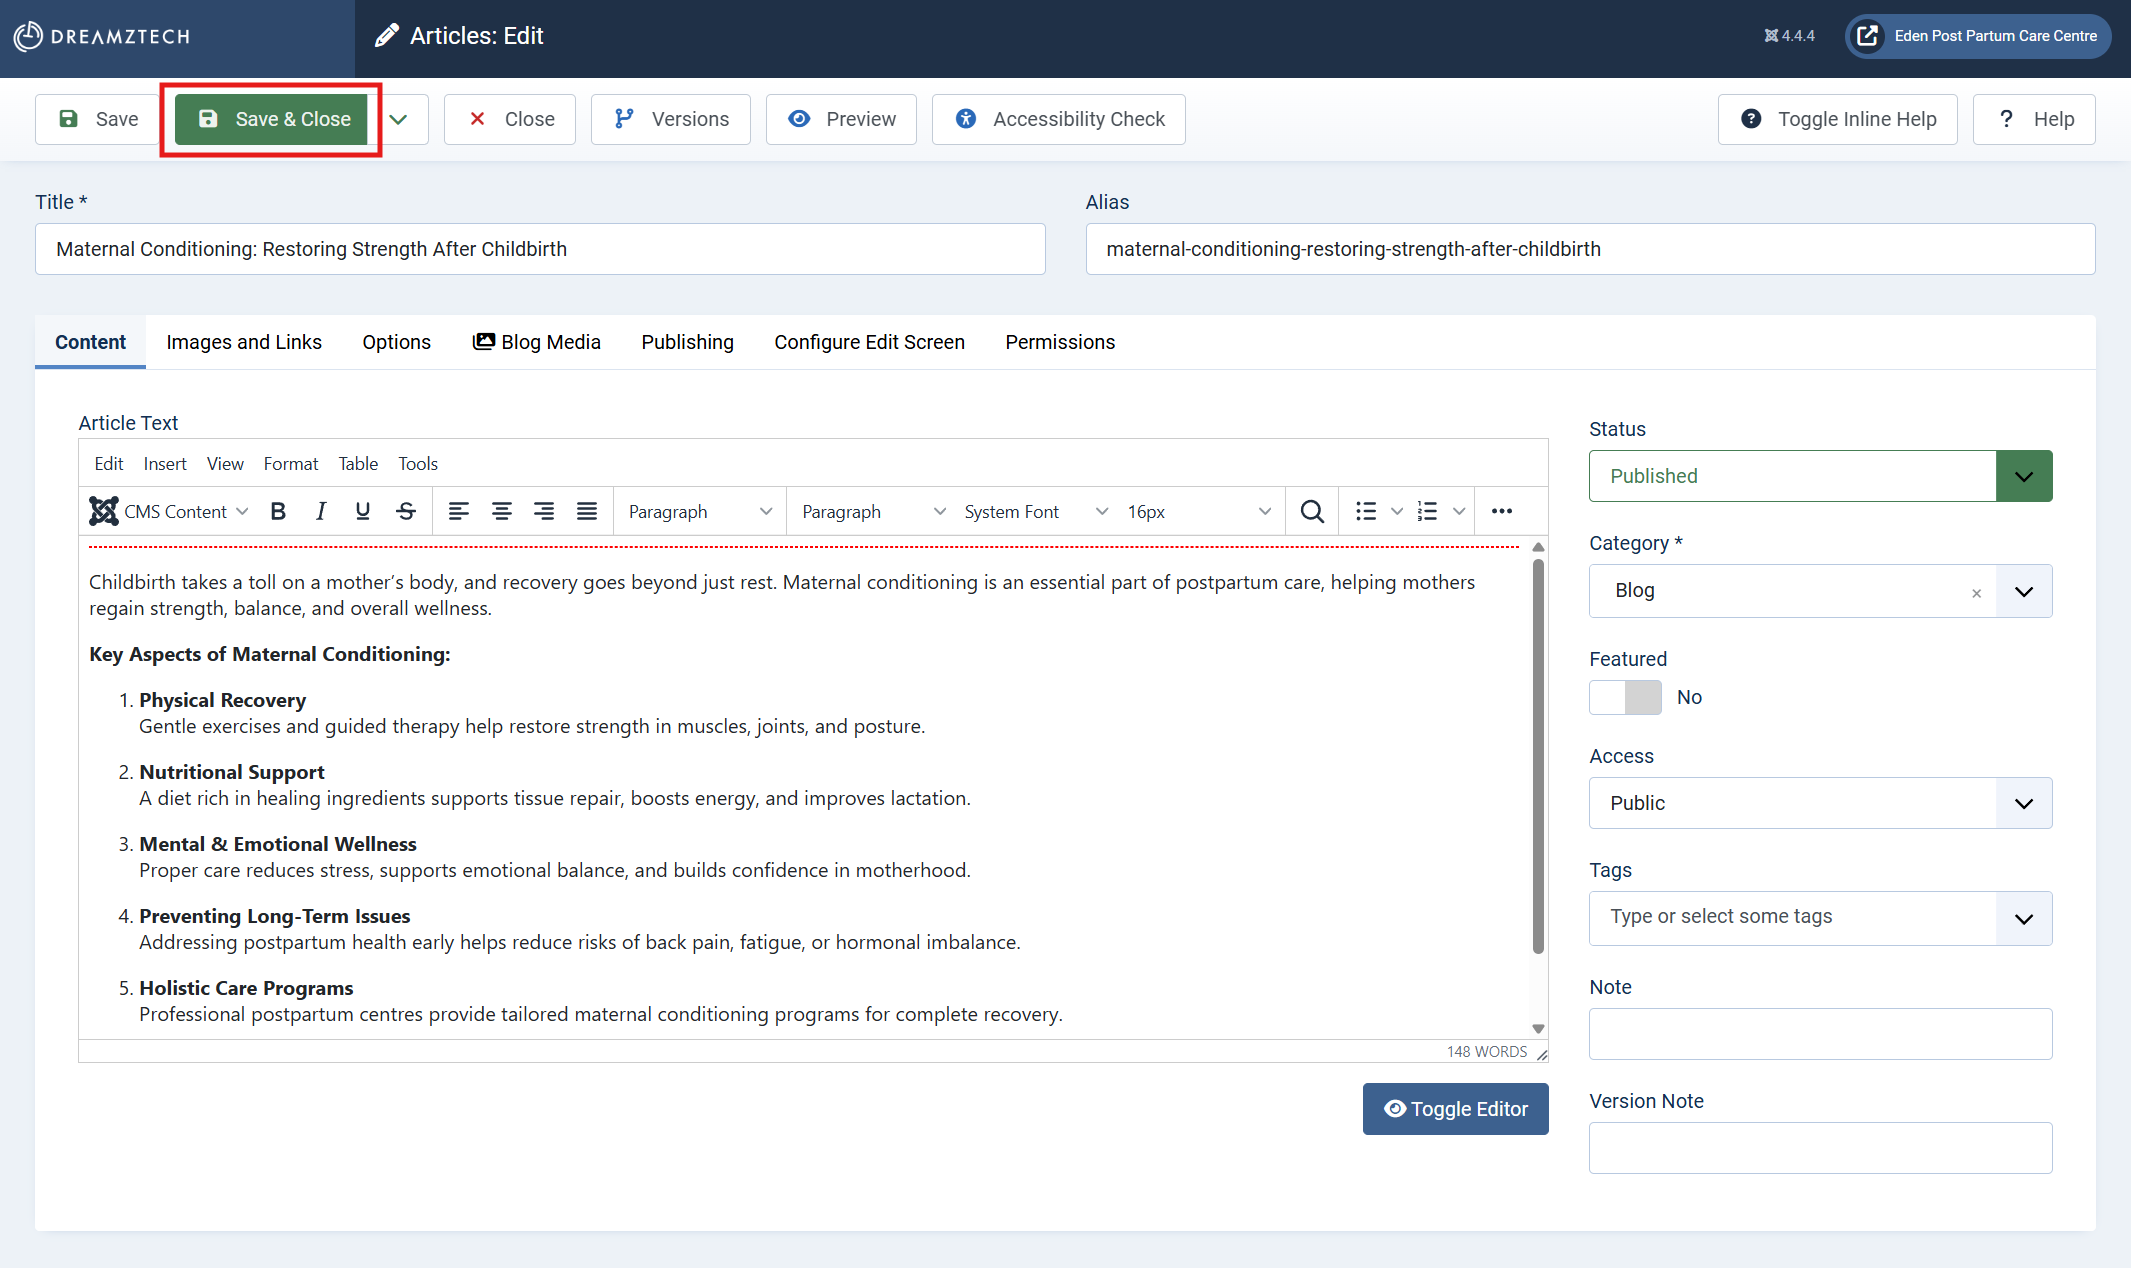
Task: Open the Versions button
Action: (x=670, y=119)
